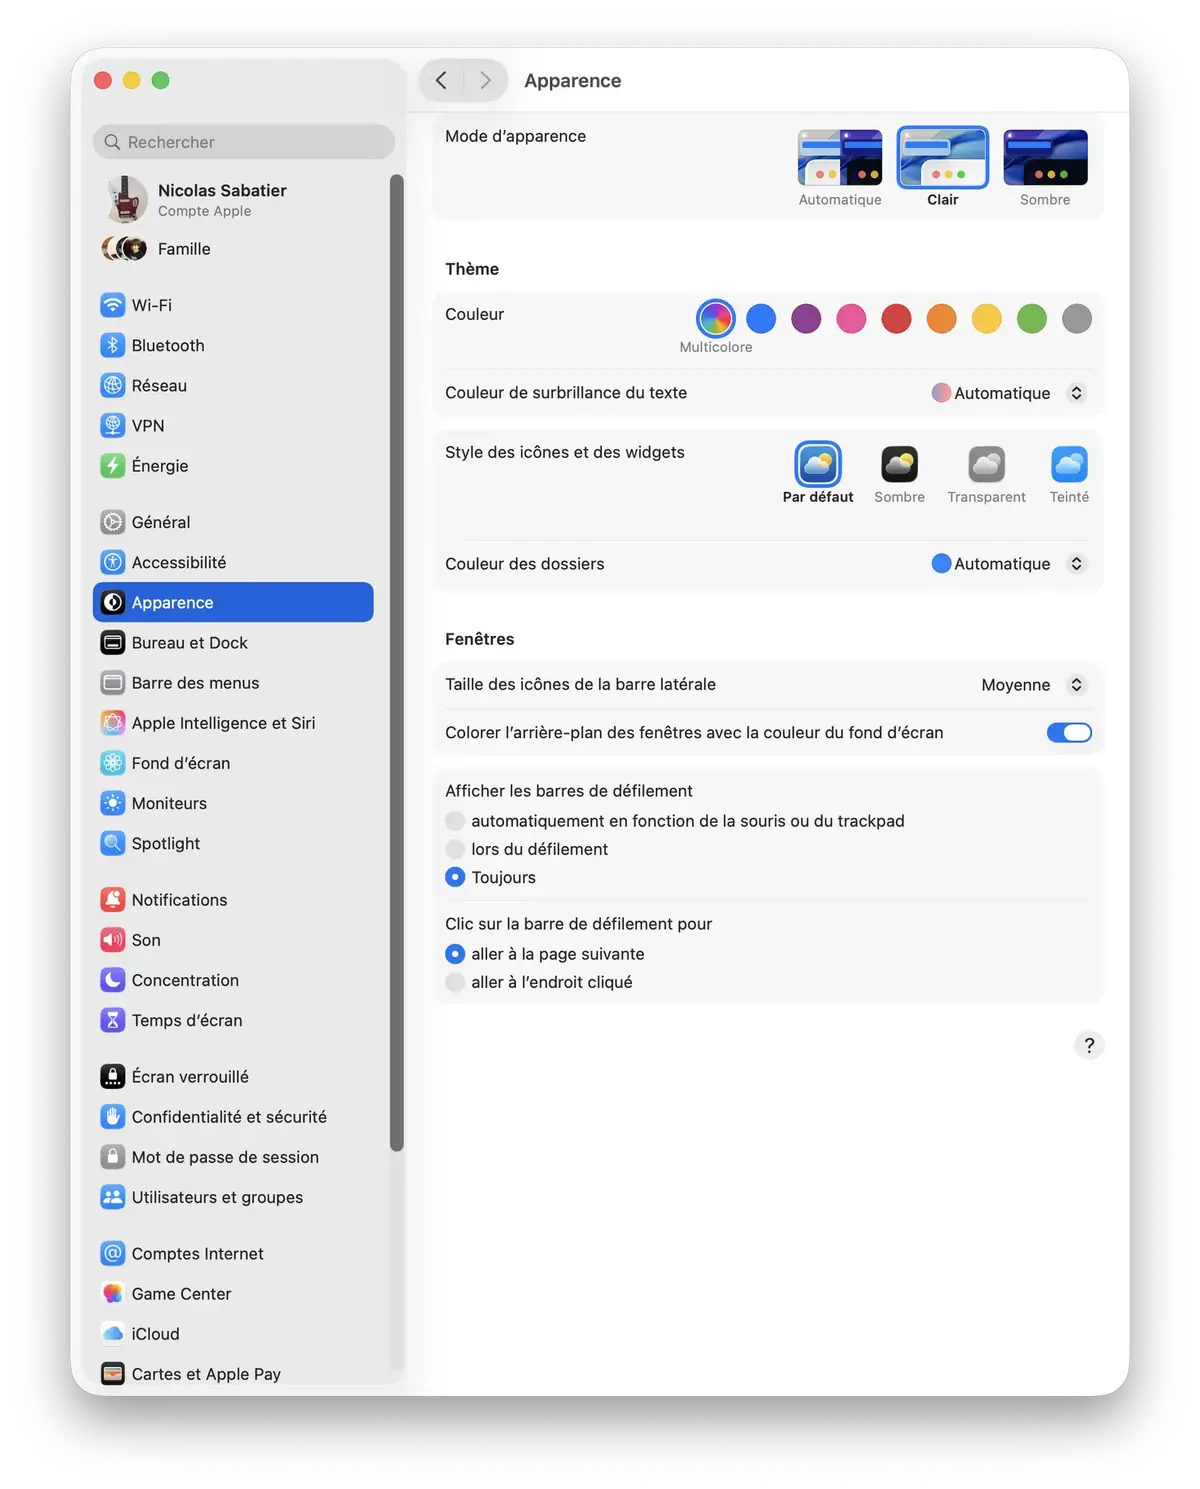Open the Bluetooth settings pane
Screen dimensions: 1200x1489
(167, 345)
